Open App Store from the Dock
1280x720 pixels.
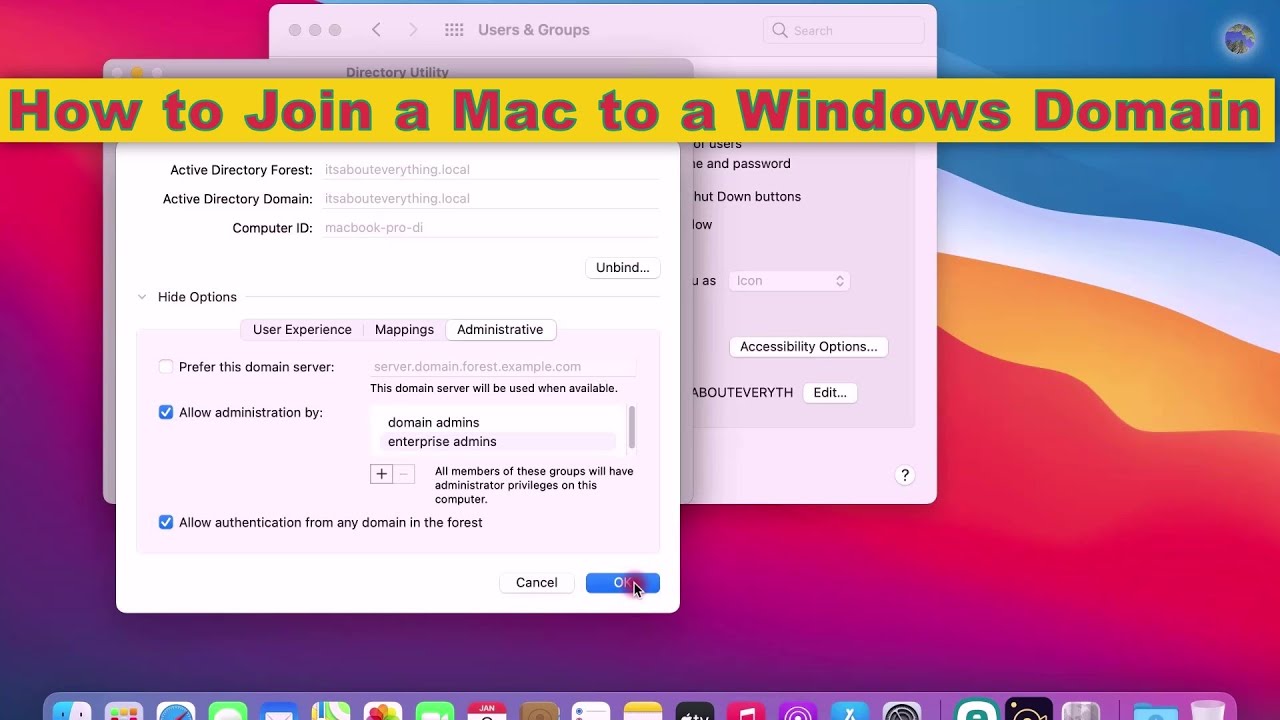[x=851, y=712]
